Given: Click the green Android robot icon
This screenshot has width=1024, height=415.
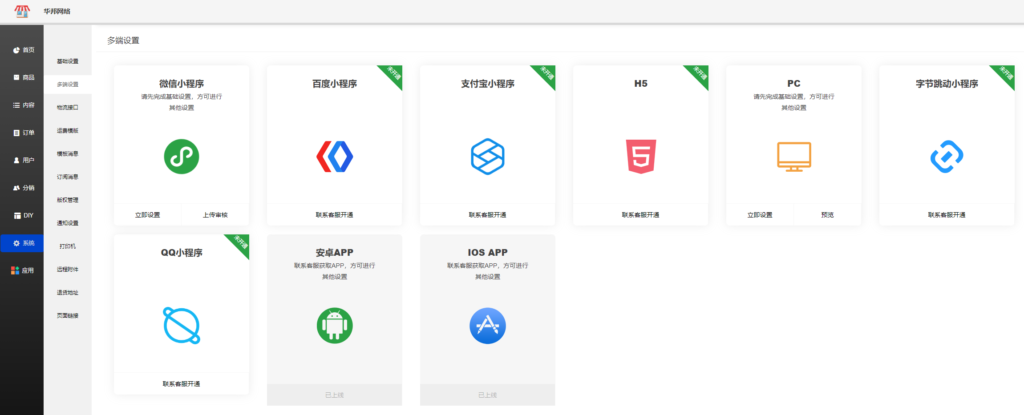Looking at the screenshot, I should pos(334,325).
